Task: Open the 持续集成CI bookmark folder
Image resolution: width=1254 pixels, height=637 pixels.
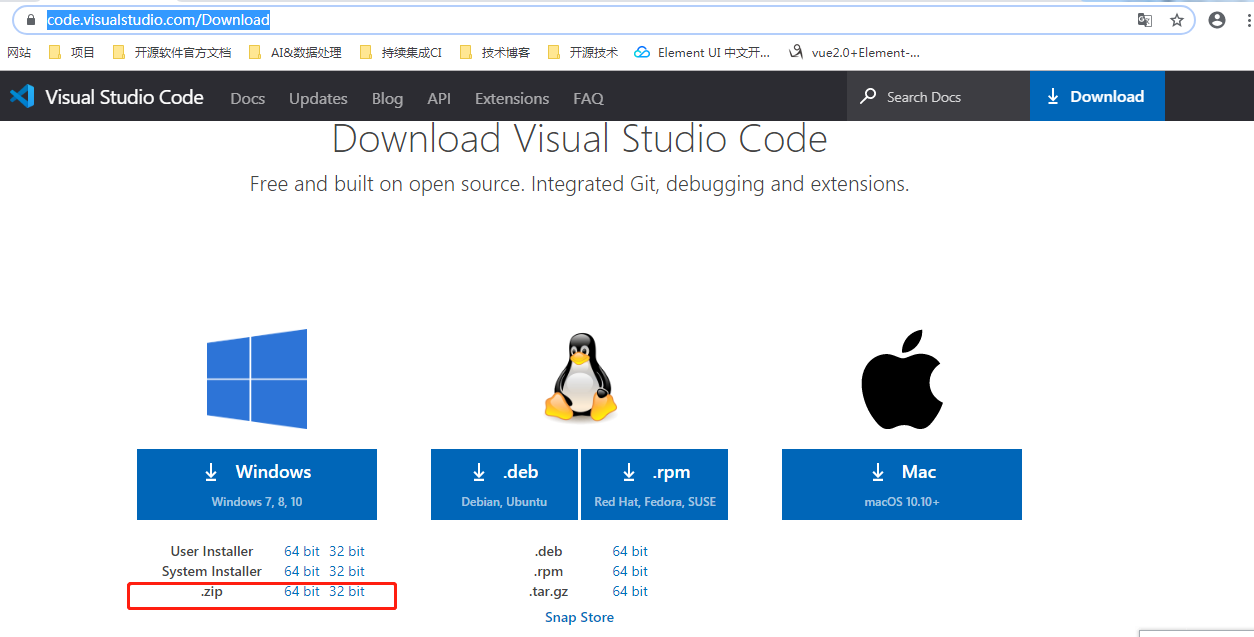Action: pyautogui.click(x=400, y=52)
